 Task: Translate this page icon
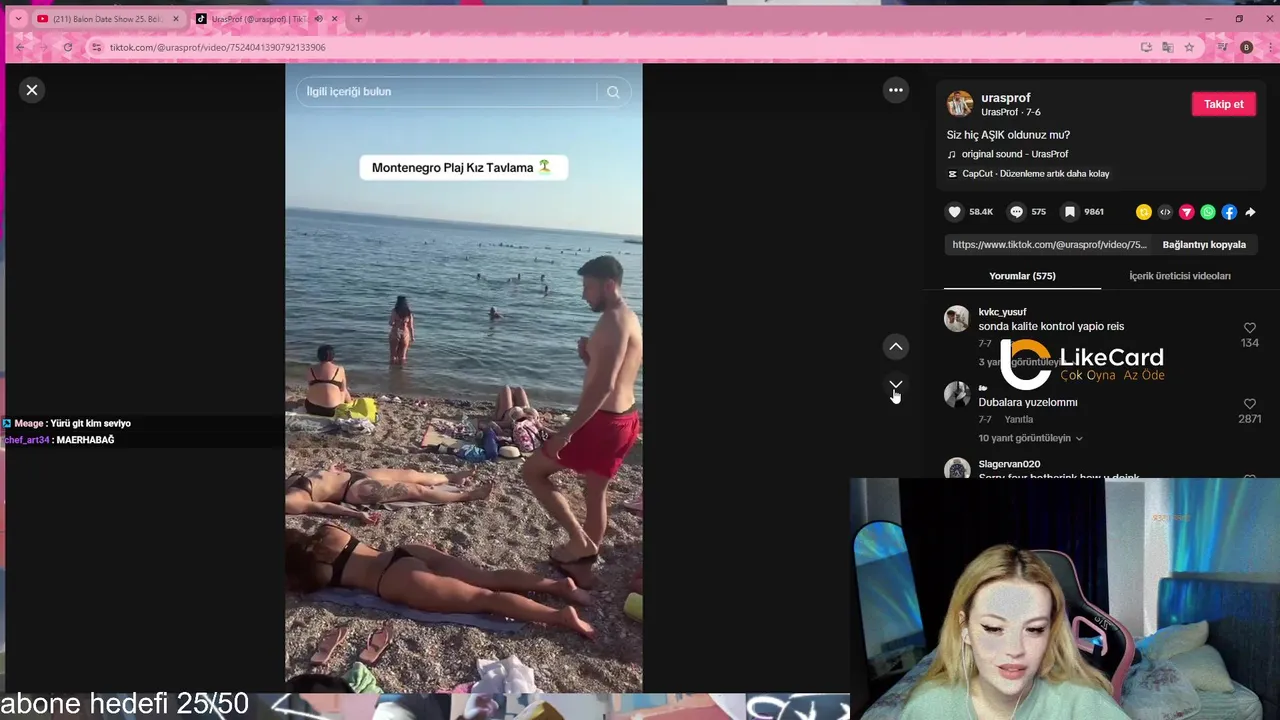(1167, 47)
